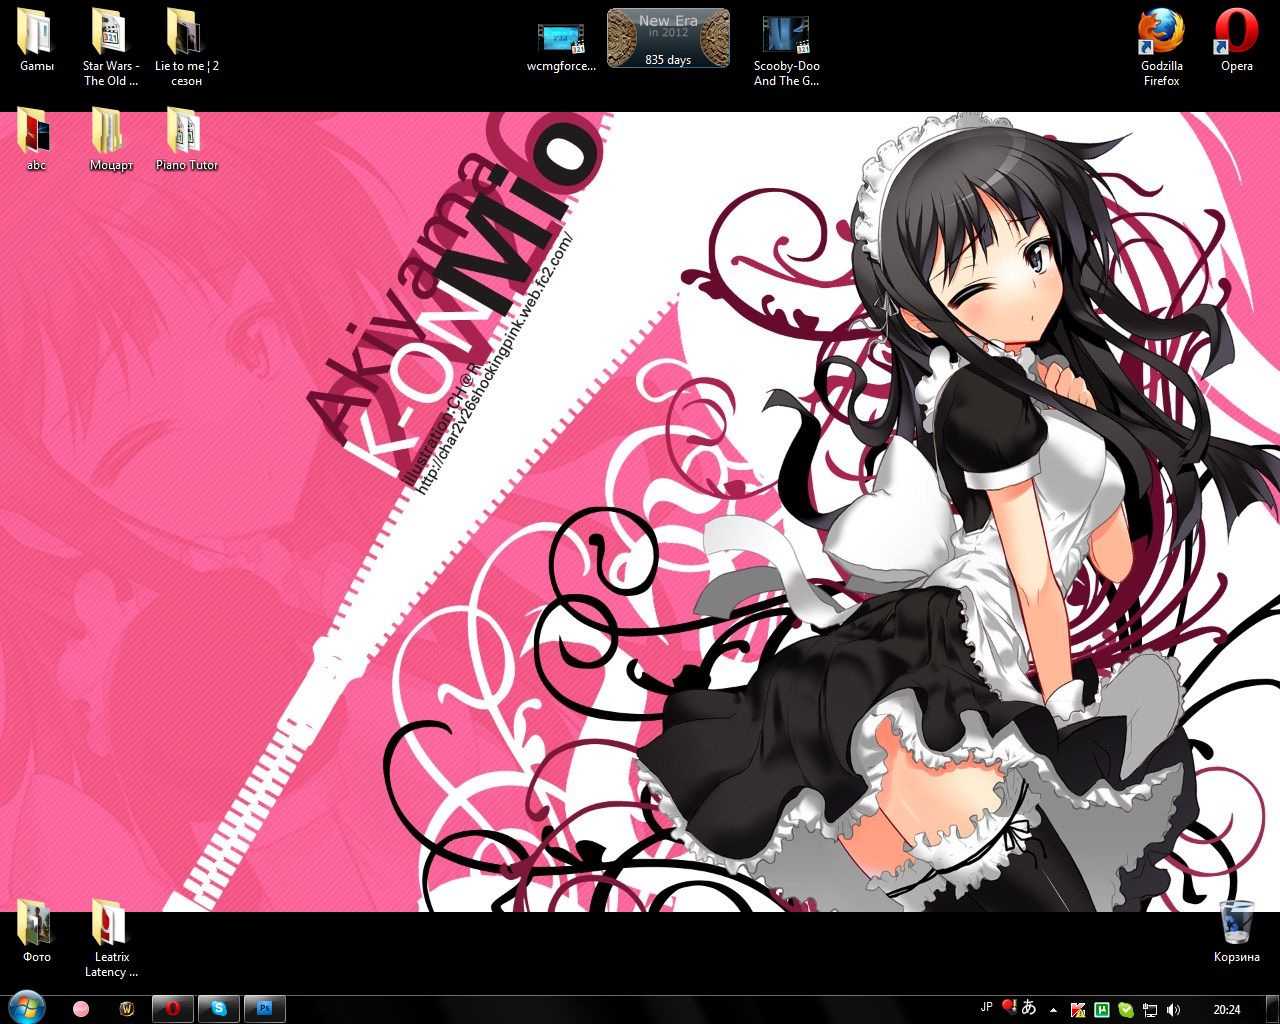Open the Windows Start menu
This screenshot has width=1280, height=1024.
[x=25, y=1007]
